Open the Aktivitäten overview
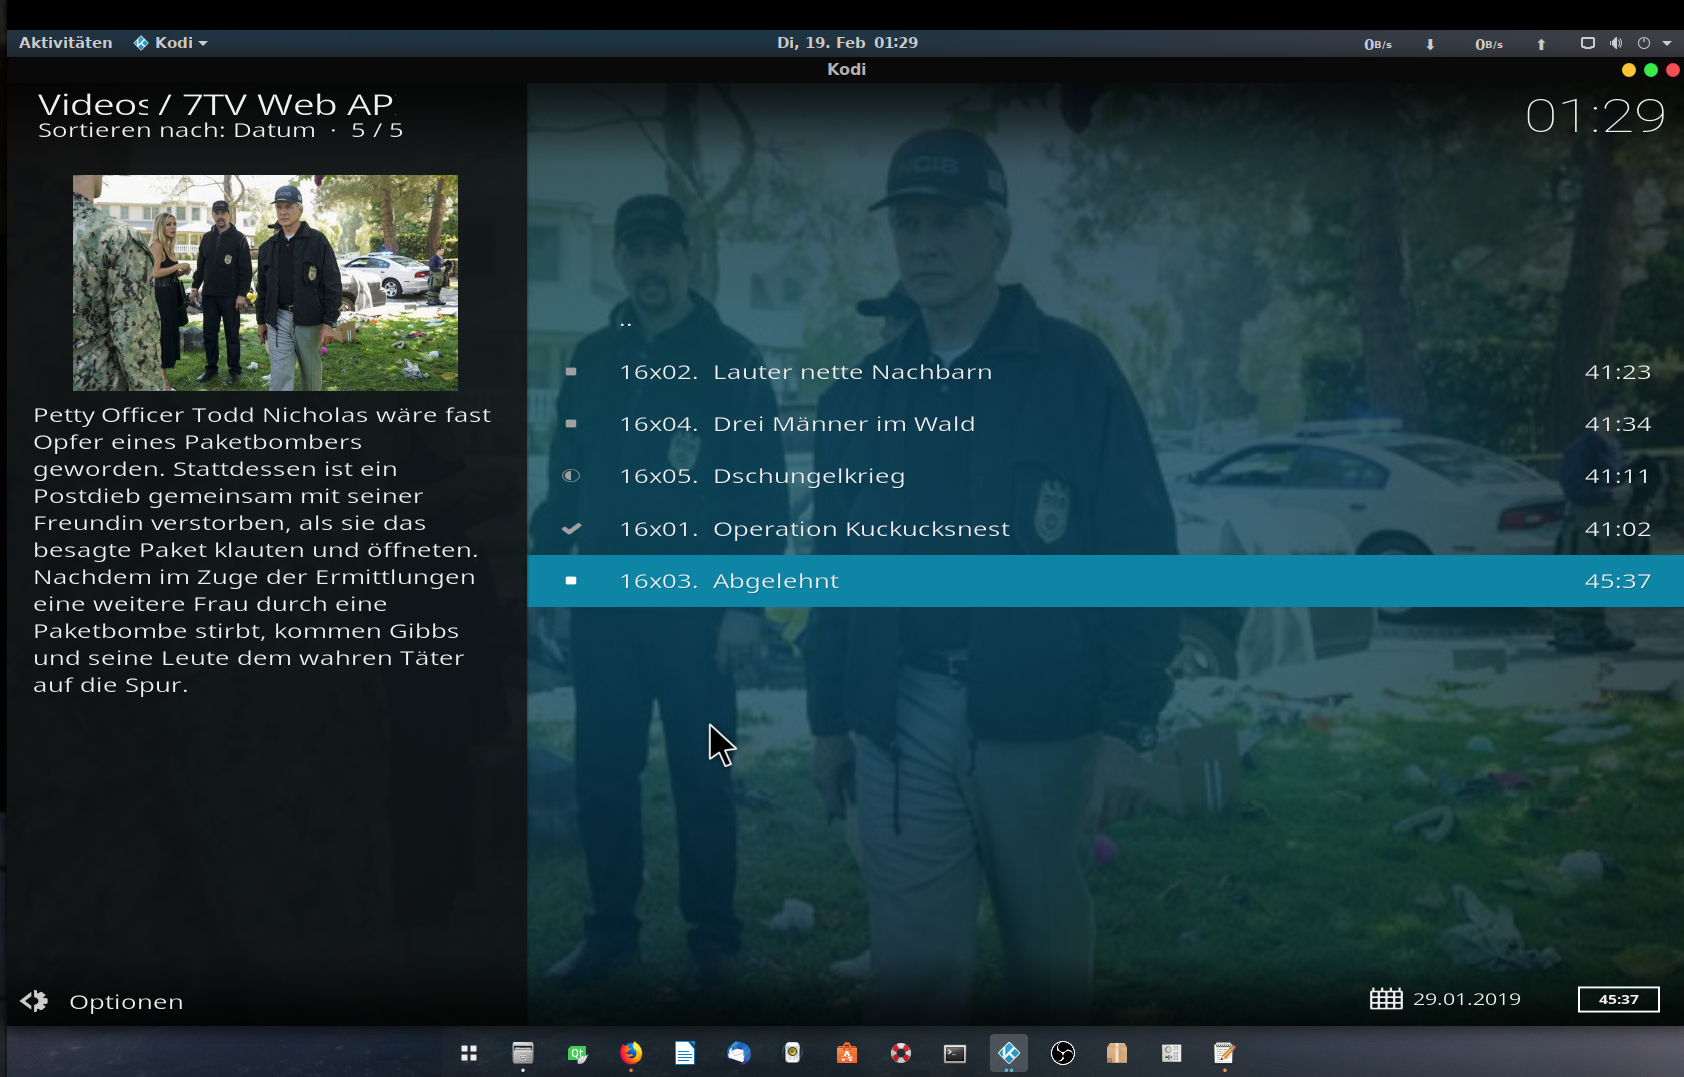1684x1077 pixels. coord(65,43)
